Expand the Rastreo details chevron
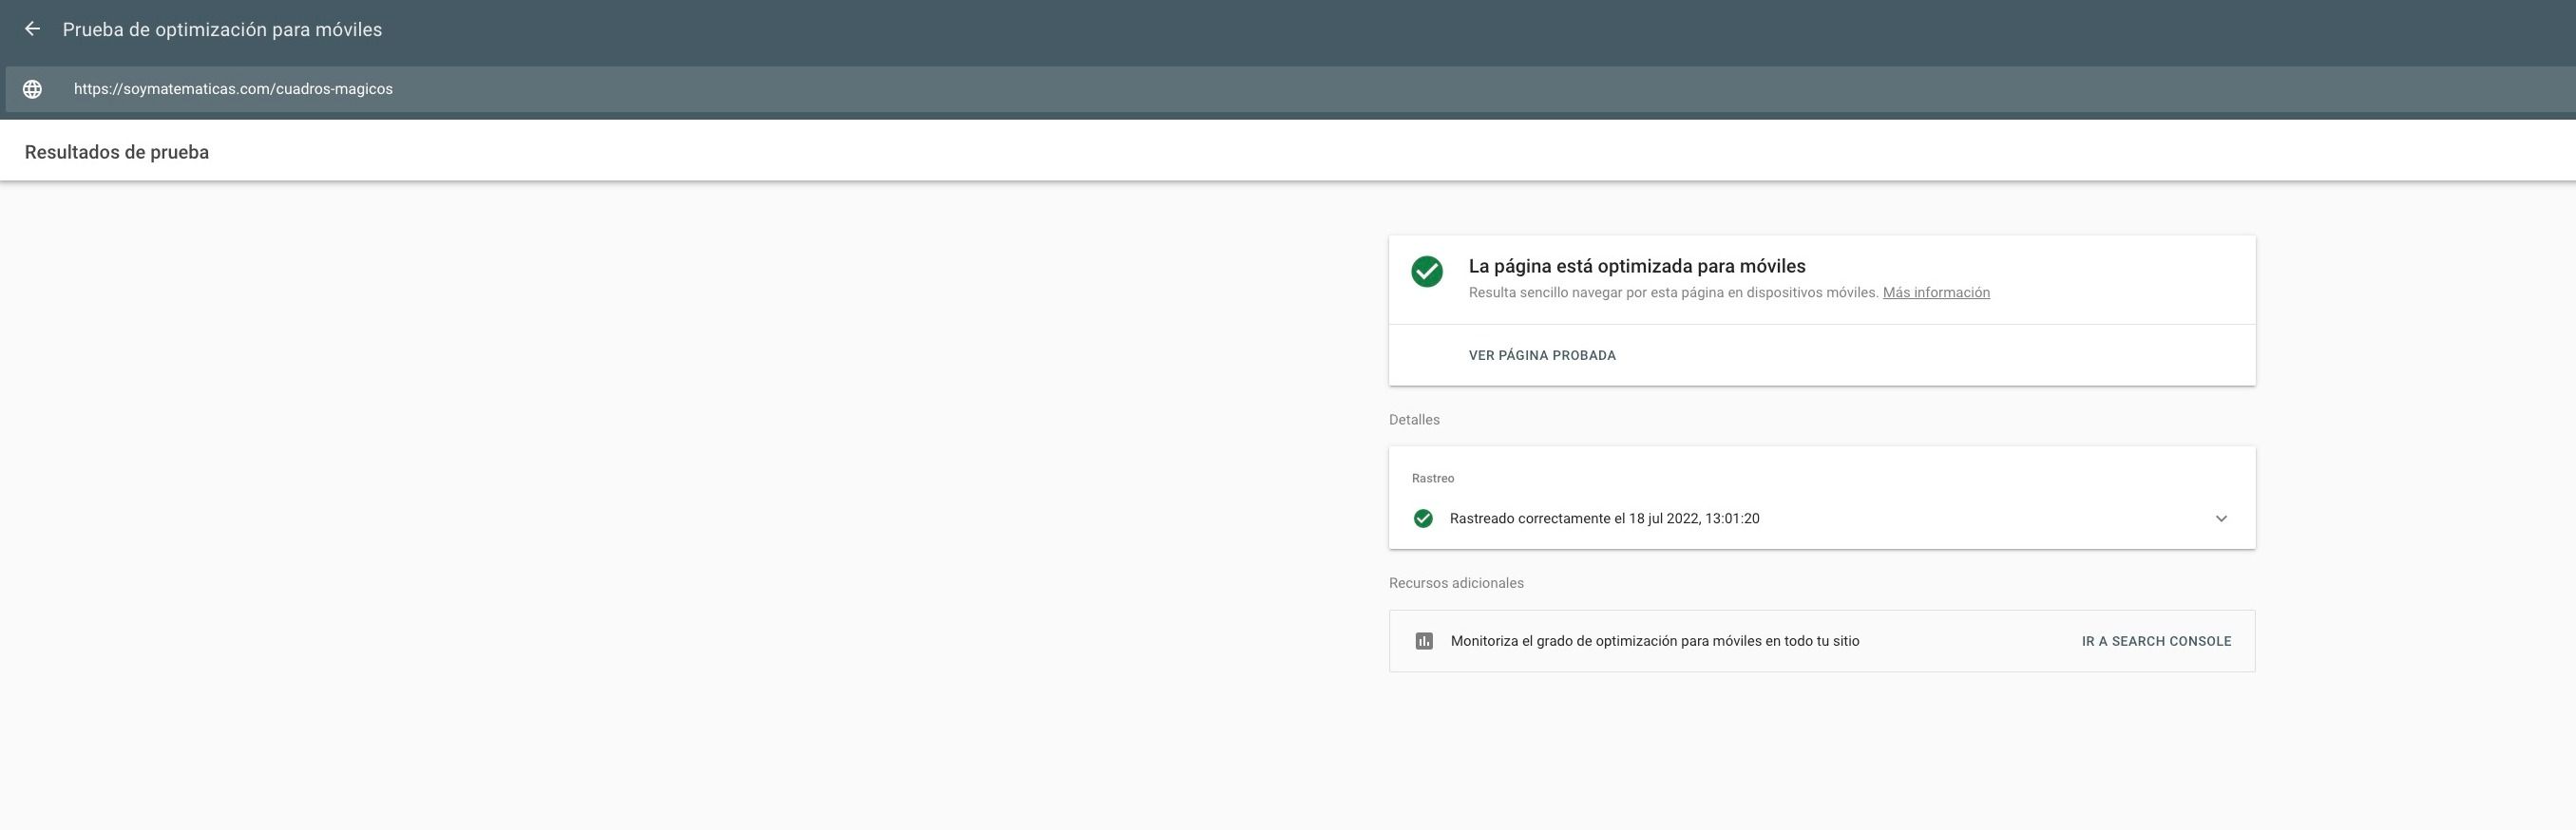The height and width of the screenshot is (830, 2576). pyautogui.click(x=2221, y=518)
